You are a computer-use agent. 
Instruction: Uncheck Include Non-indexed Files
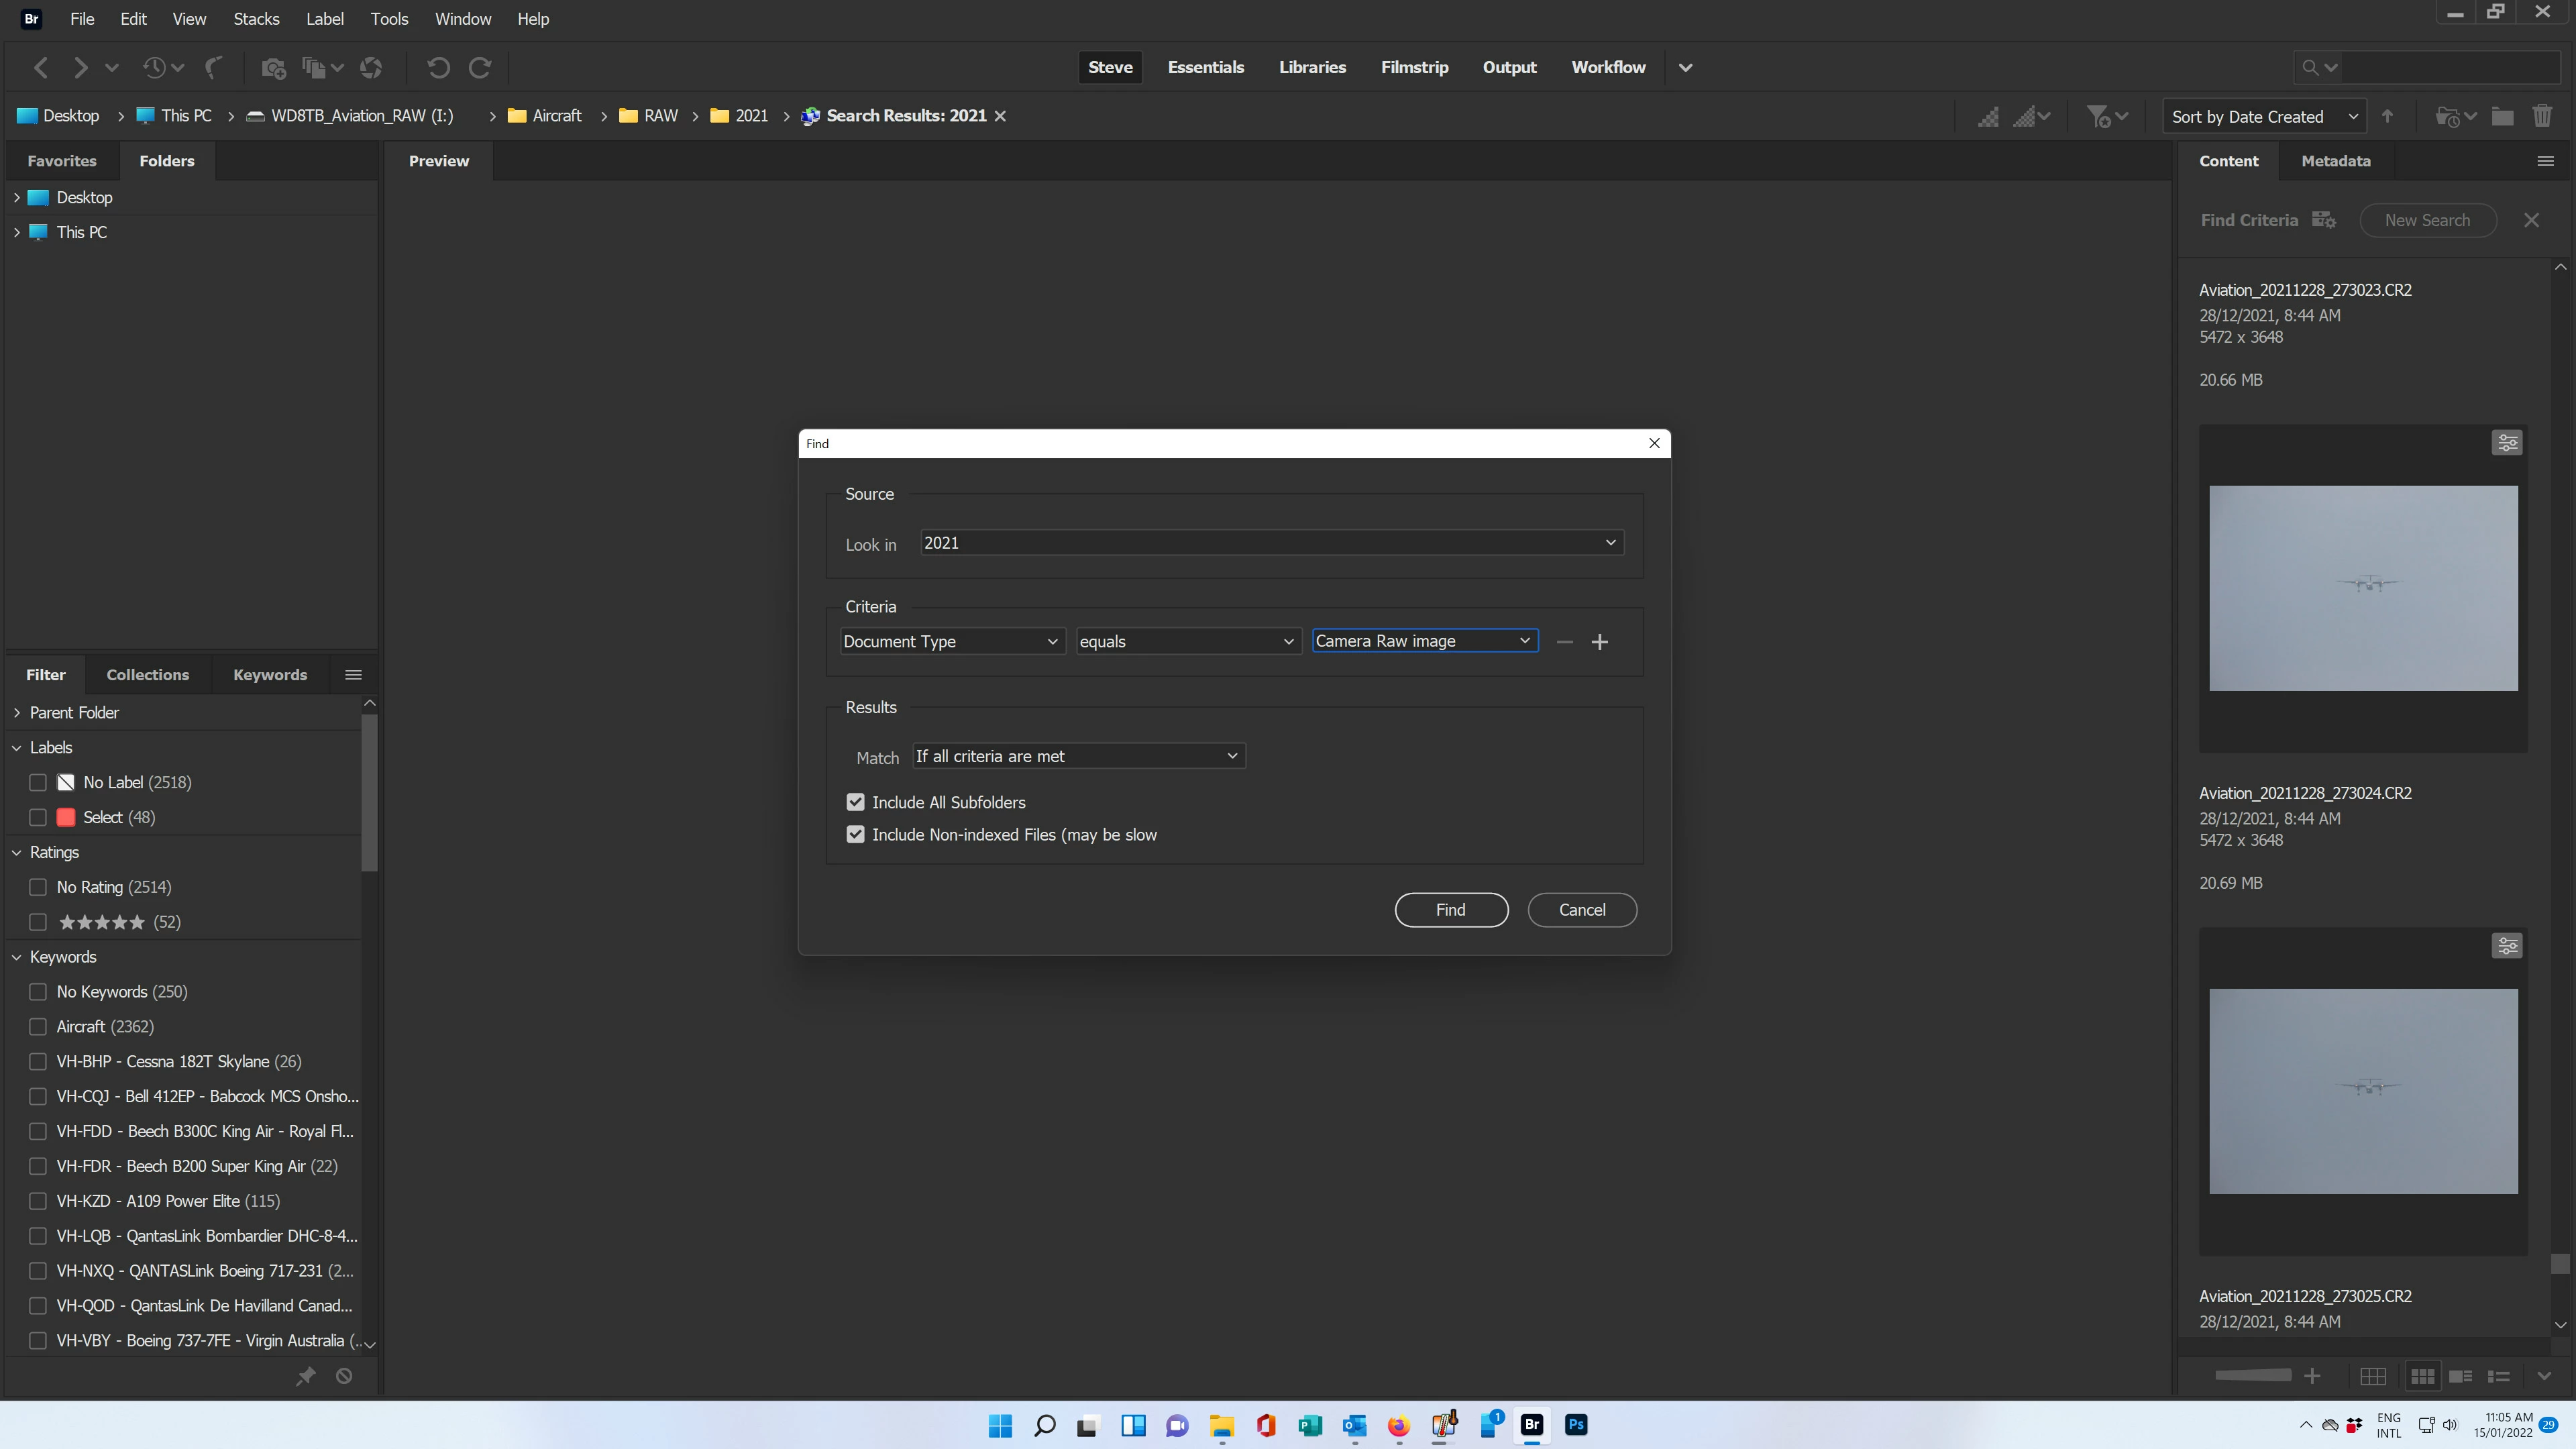pyautogui.click(x=855, y=834)
